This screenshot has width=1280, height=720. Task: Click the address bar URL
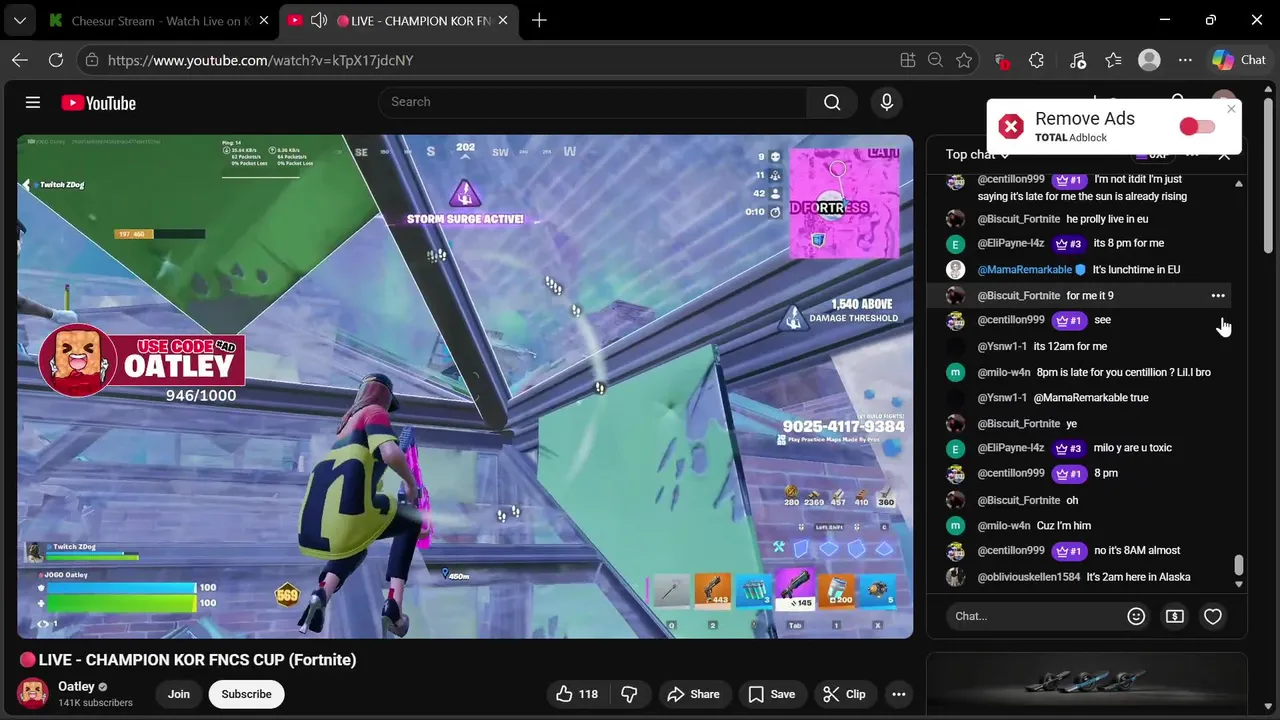[x=260, y=60]
